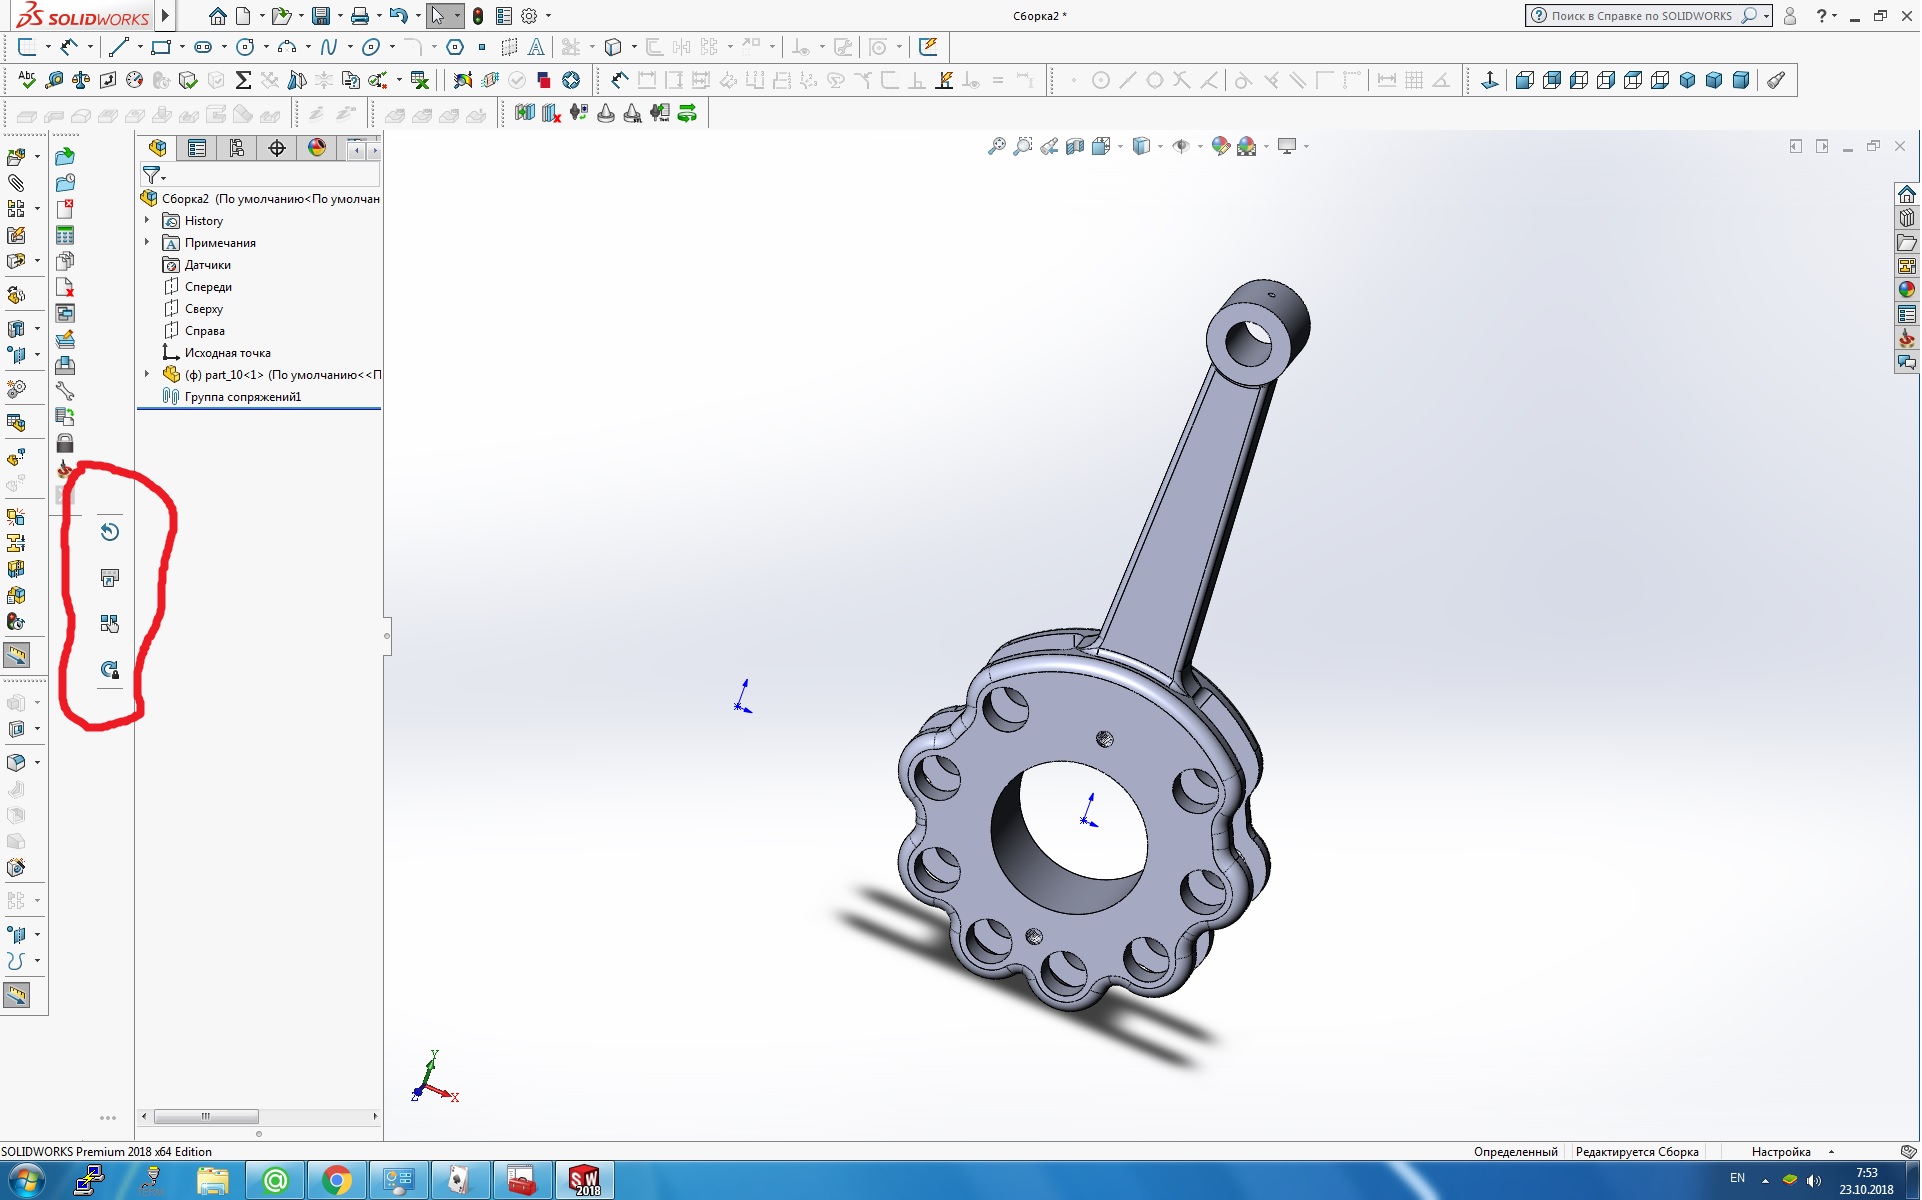
Task: Open the Display Style dropdown arrow
Action: click(x=1160, y=147)
